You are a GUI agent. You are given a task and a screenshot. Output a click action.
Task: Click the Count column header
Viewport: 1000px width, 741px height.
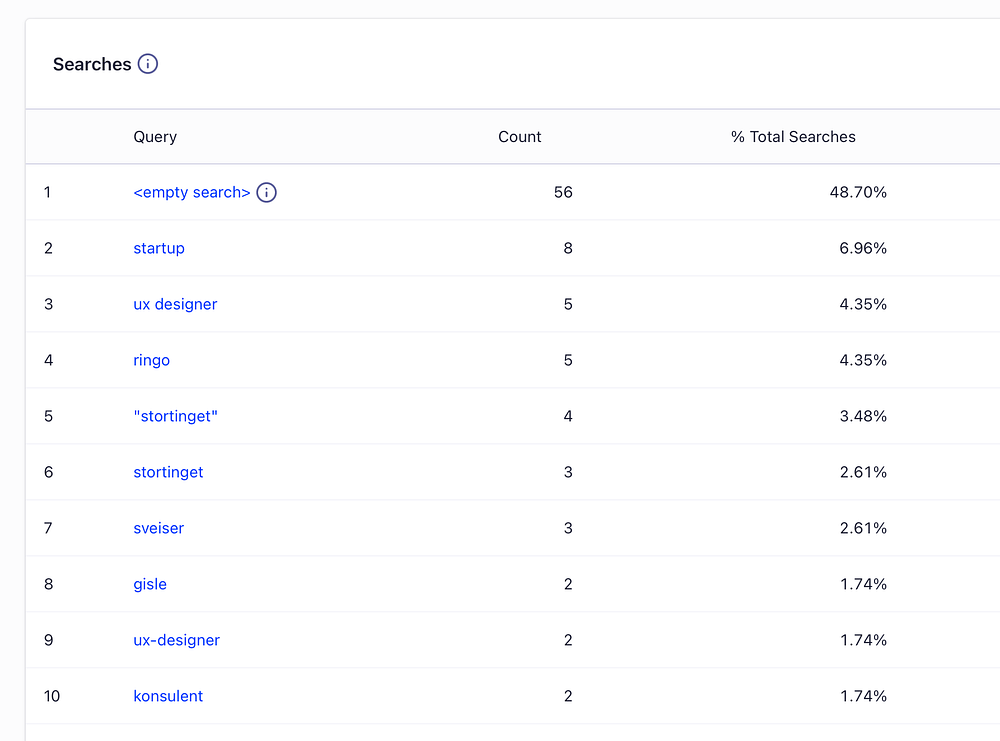click(519, 137)
